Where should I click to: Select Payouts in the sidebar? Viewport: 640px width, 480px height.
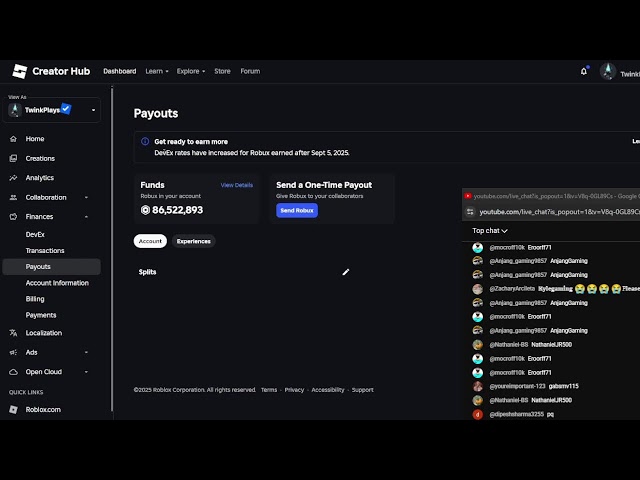51,267
